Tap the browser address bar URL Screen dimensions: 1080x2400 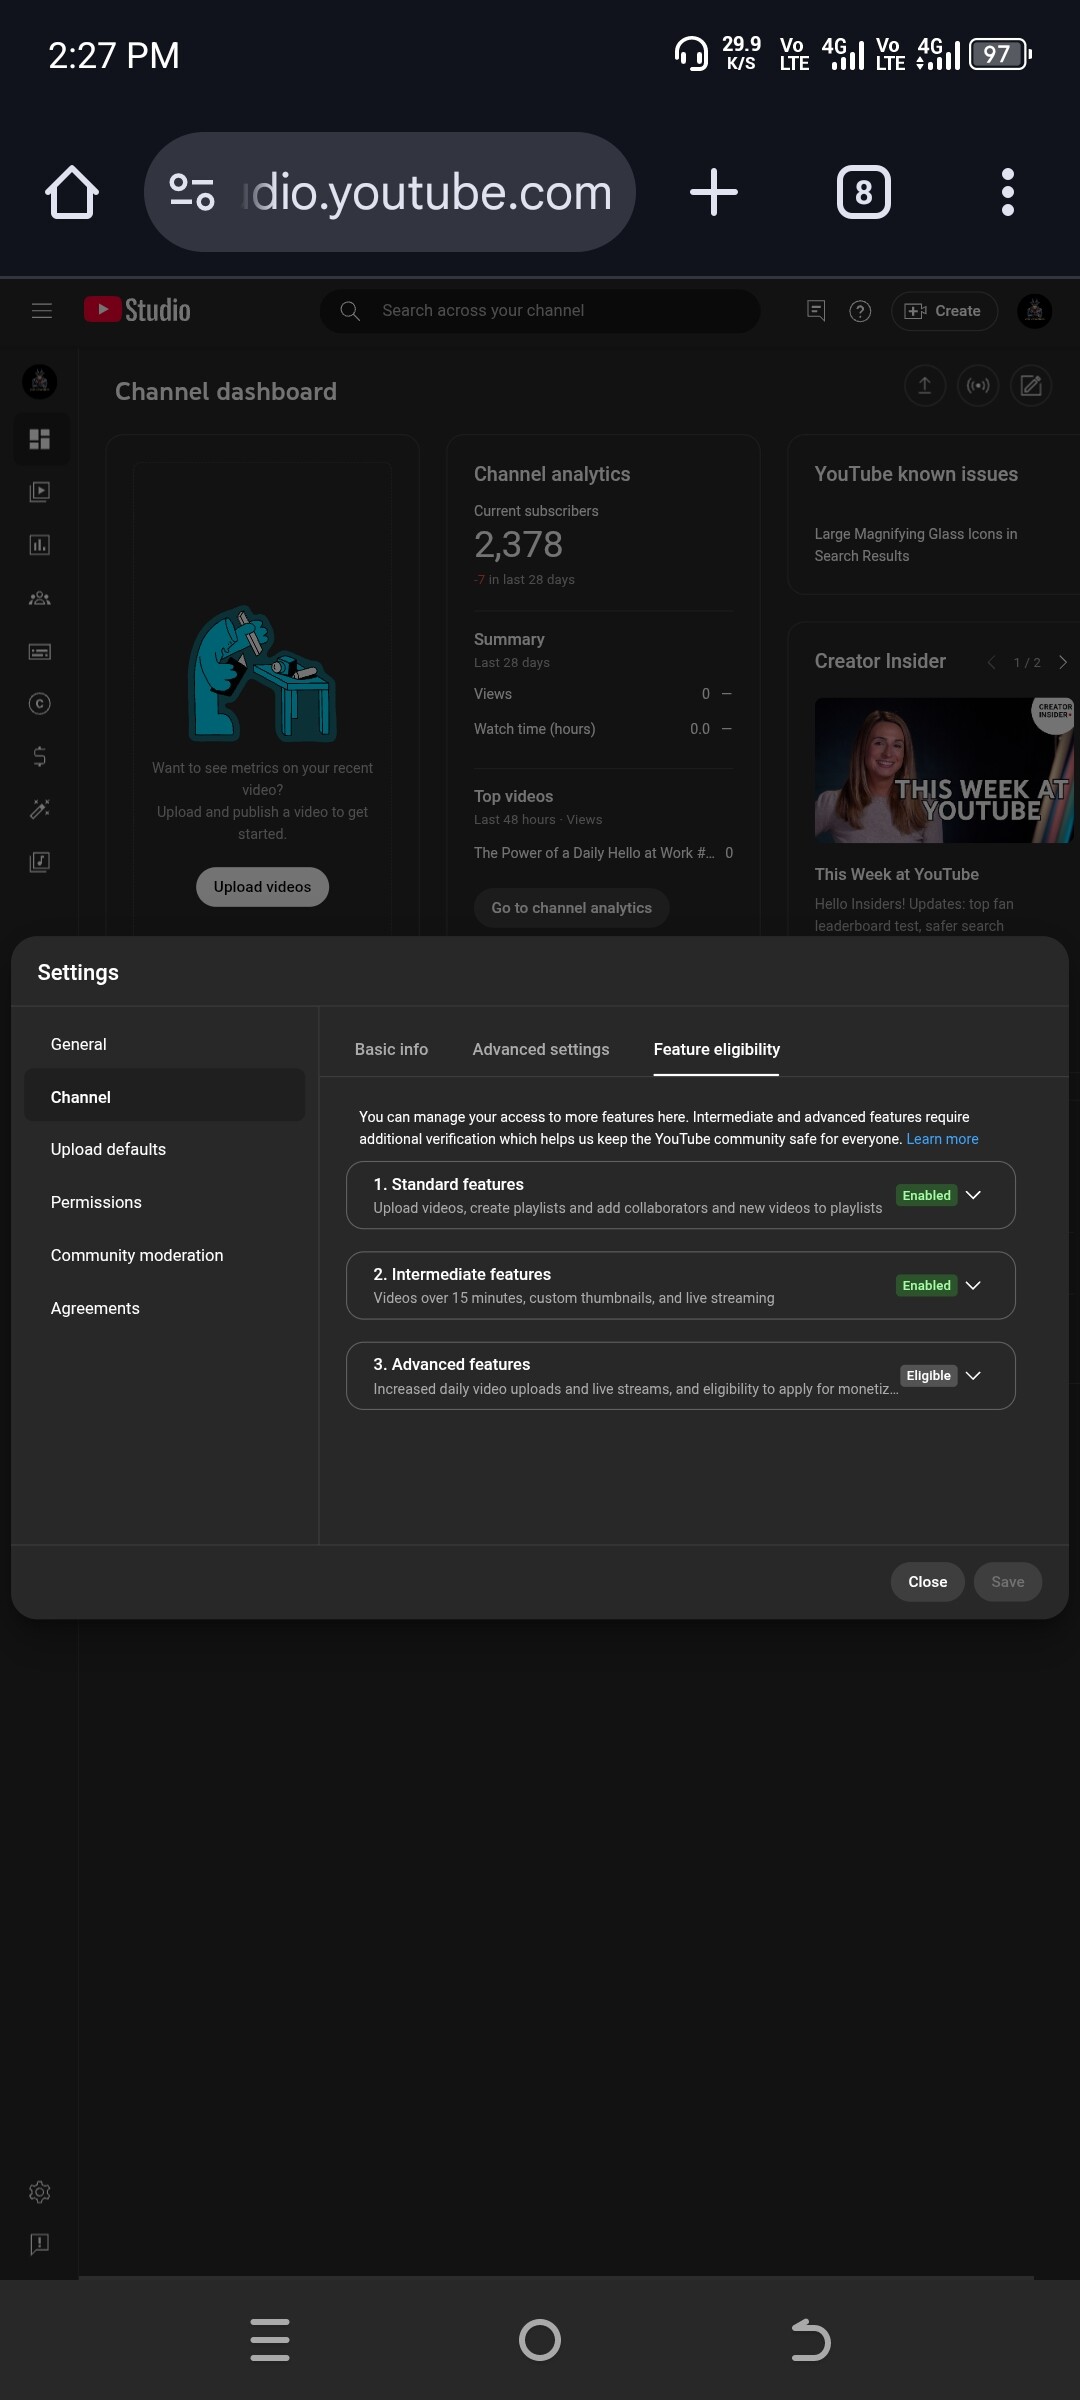pyautogui.click(x=428, y=192)
